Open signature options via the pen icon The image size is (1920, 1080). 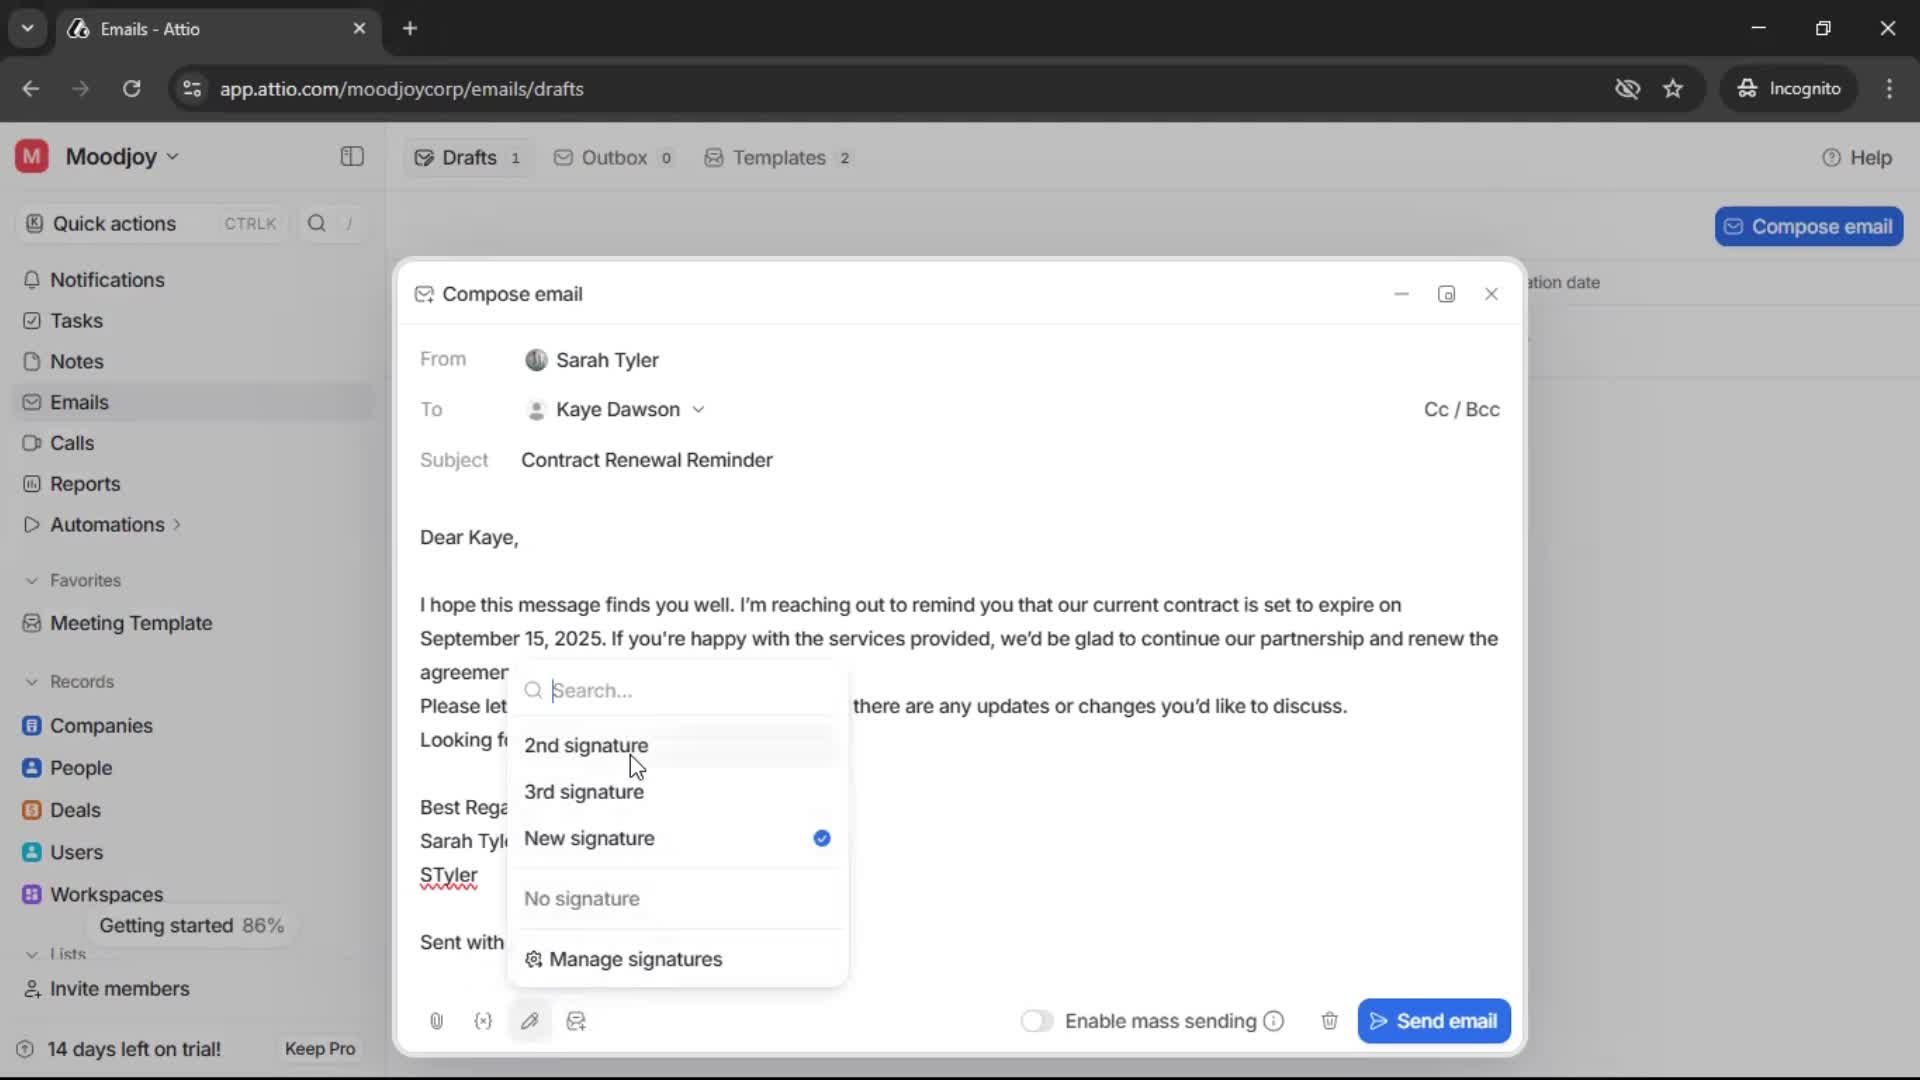click(x=530, y=1021)
